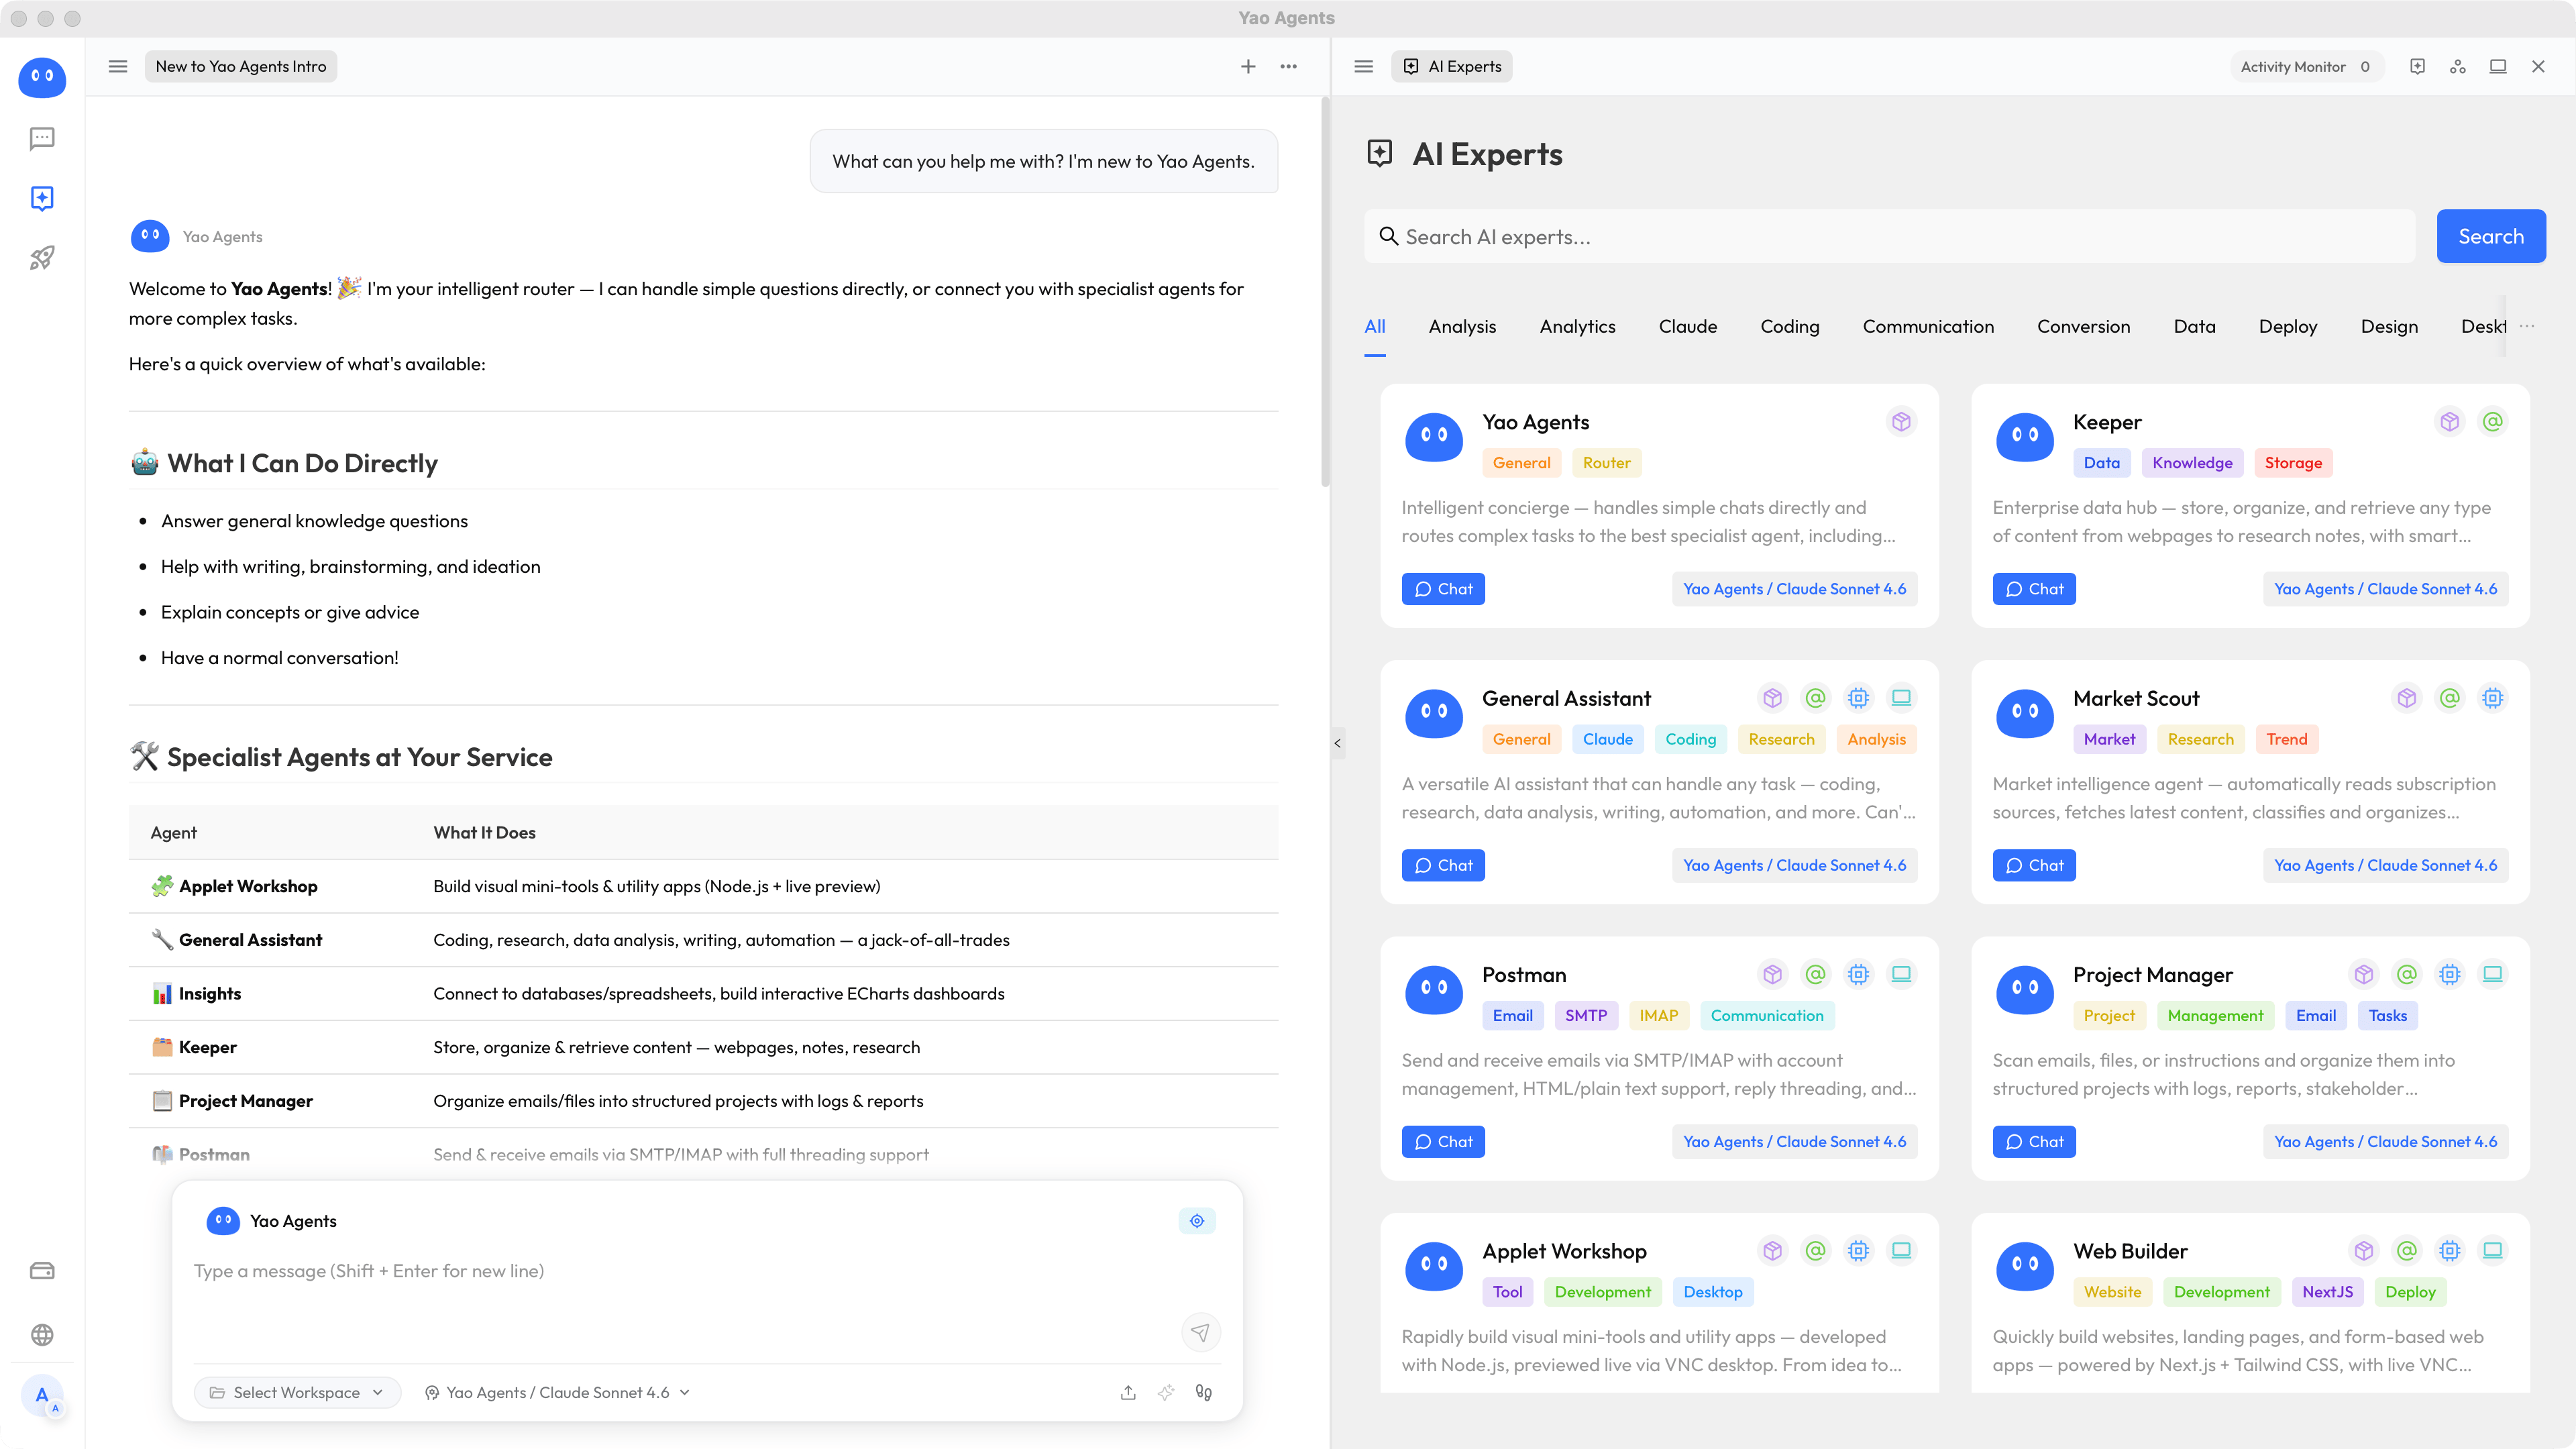Click the 'Knowledge' tag on Keeper card
The height and width of the screenshot is (1449, 2576).
[x=2192, y=463]
